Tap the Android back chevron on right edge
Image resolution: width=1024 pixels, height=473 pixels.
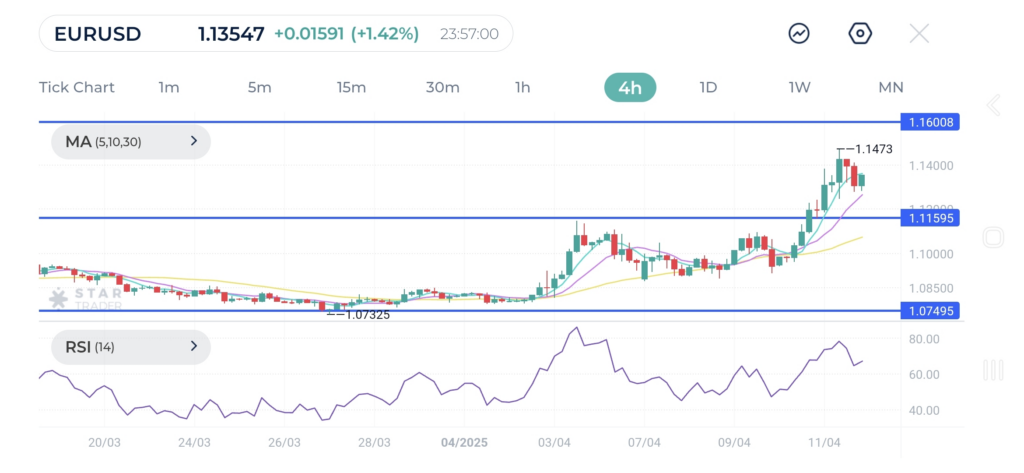tap(993, 105)
